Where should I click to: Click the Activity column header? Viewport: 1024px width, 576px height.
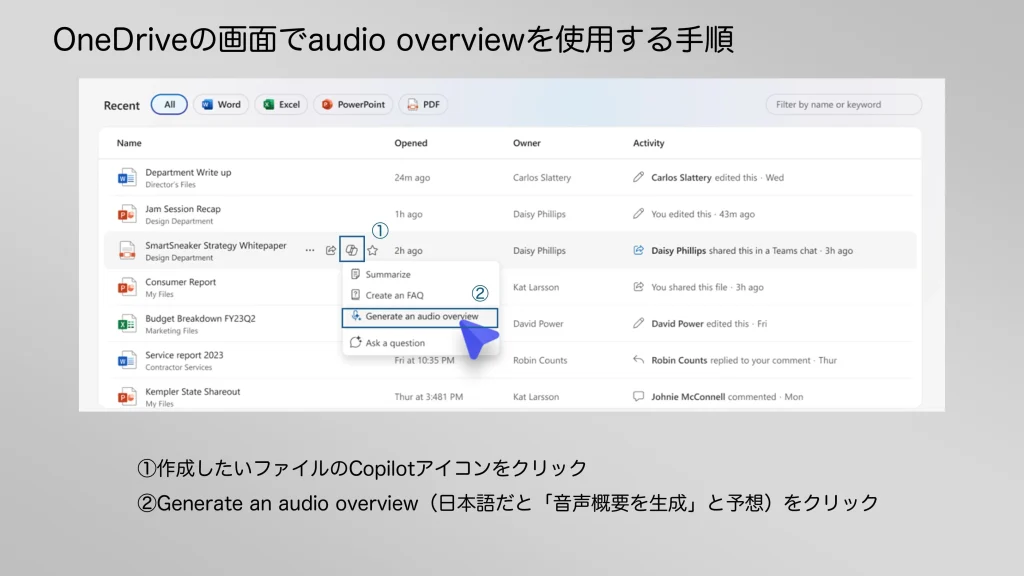tap(648, 143)
